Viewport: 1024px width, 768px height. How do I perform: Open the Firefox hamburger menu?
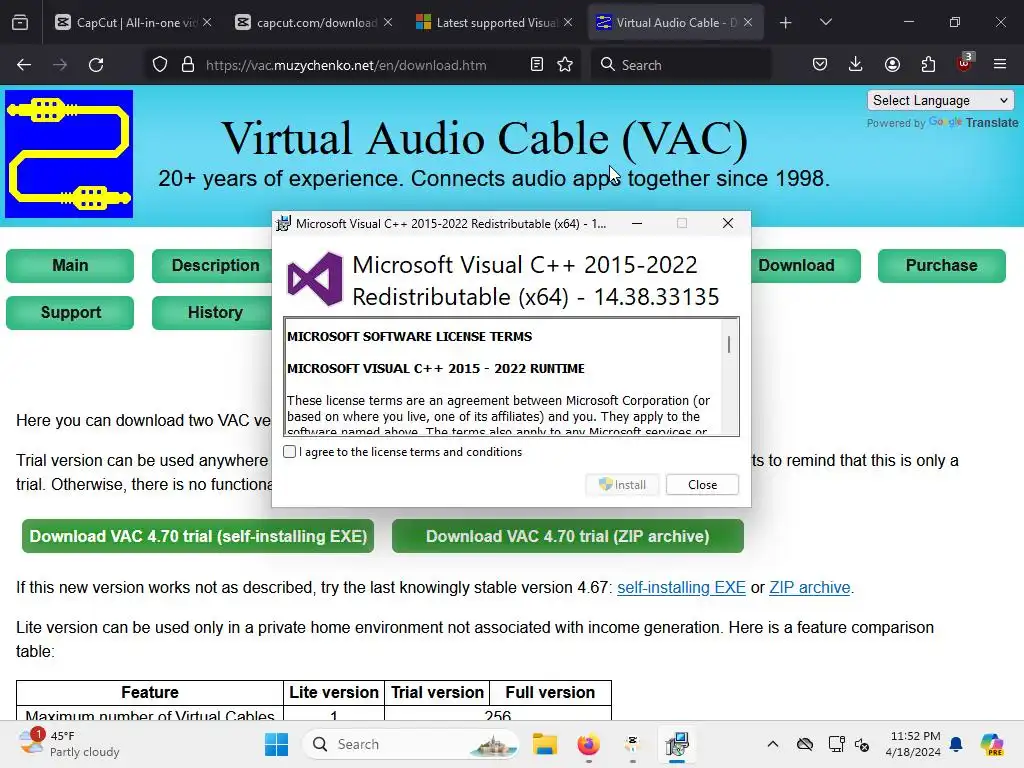1000,65
